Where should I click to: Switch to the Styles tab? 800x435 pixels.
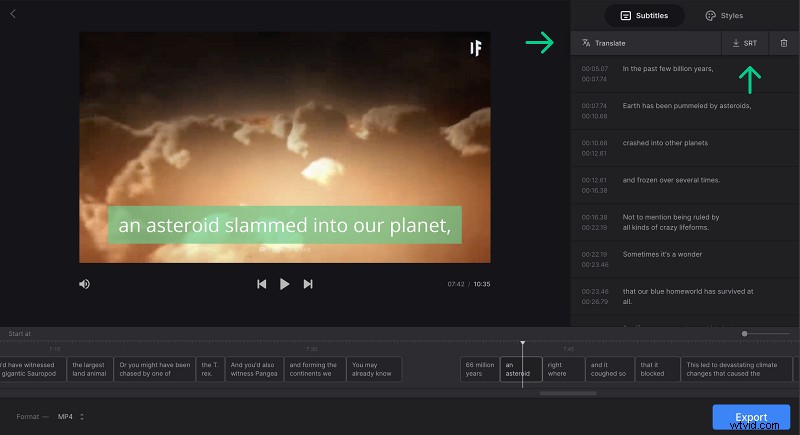point(724,16)
